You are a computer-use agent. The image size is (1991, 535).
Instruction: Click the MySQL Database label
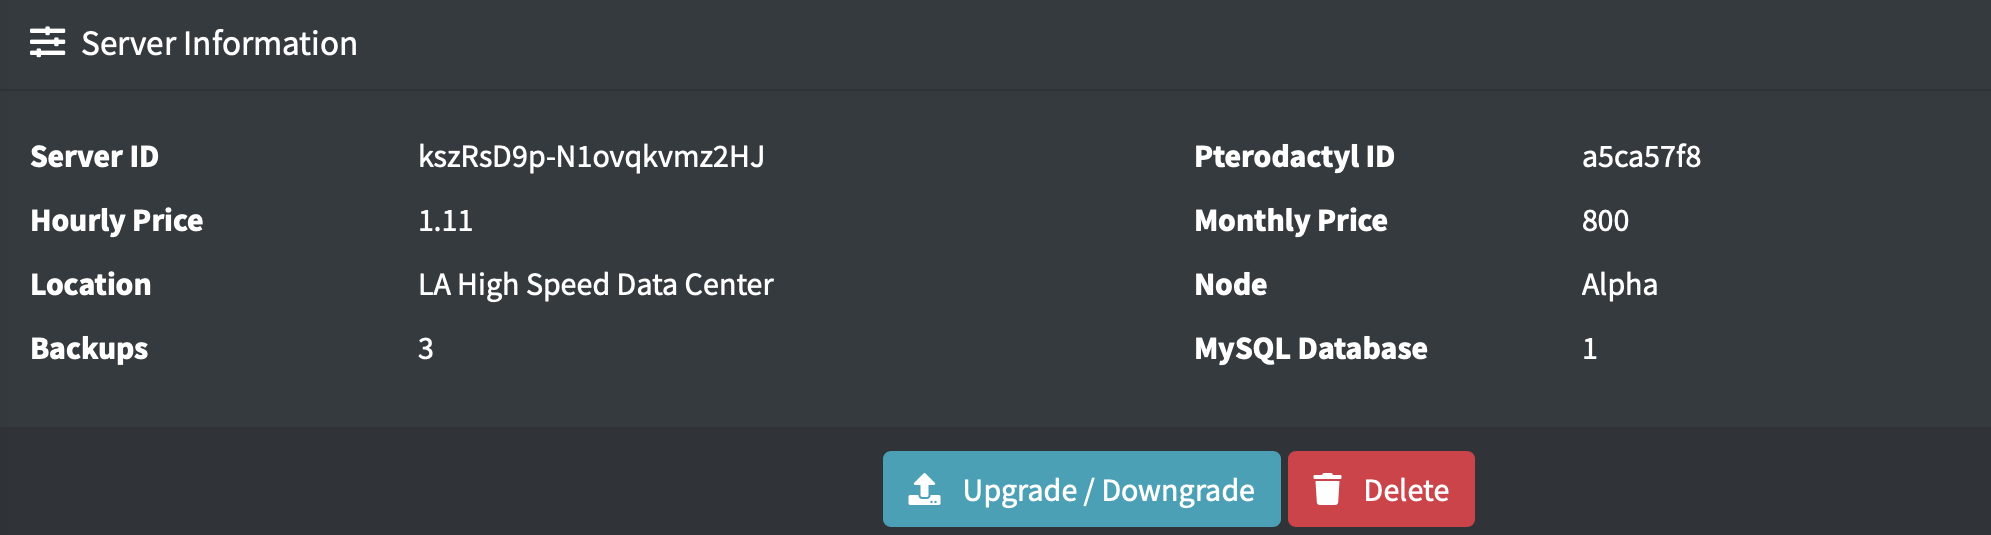pos(1310,349)
